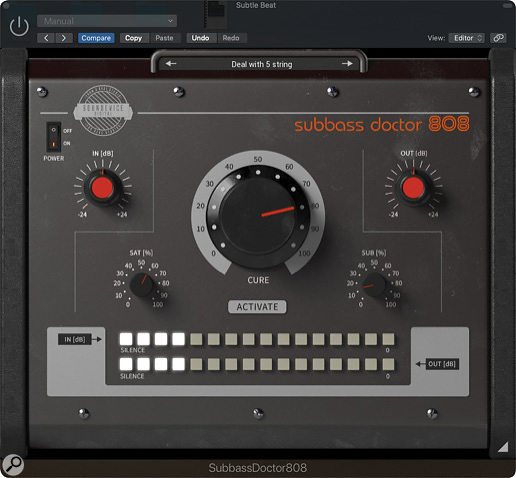Go to the previous preset with left chevron
Image resolution: width=516 pixels, height=478 pixels.
coord(46,38)
